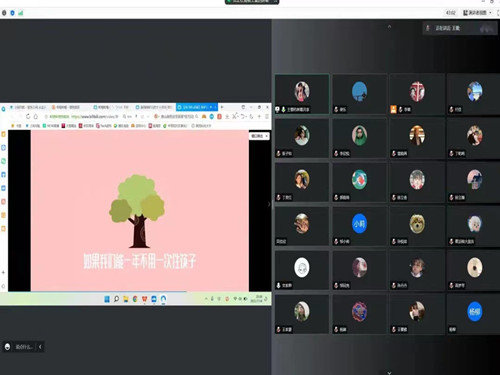Click the active speaker banner top right

coord(460,28)
